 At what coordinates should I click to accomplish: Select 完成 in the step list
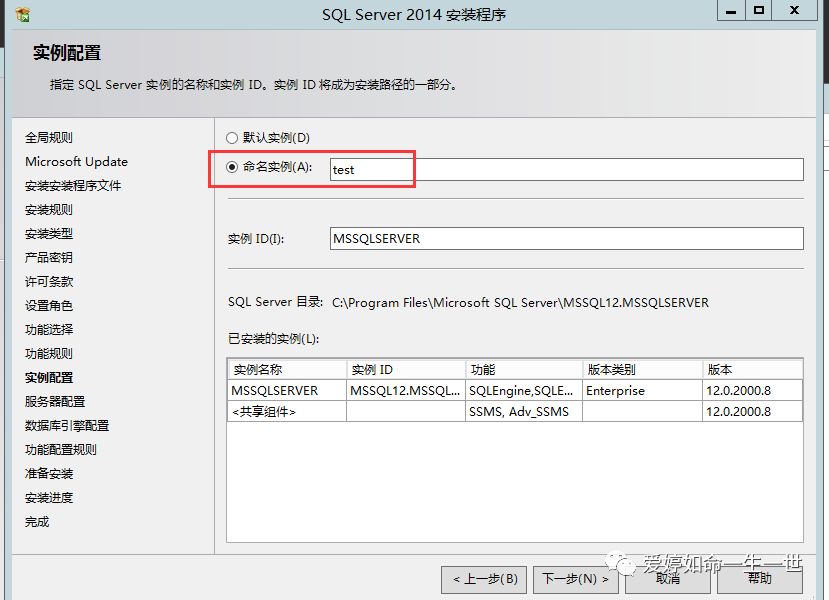[37, 522]
